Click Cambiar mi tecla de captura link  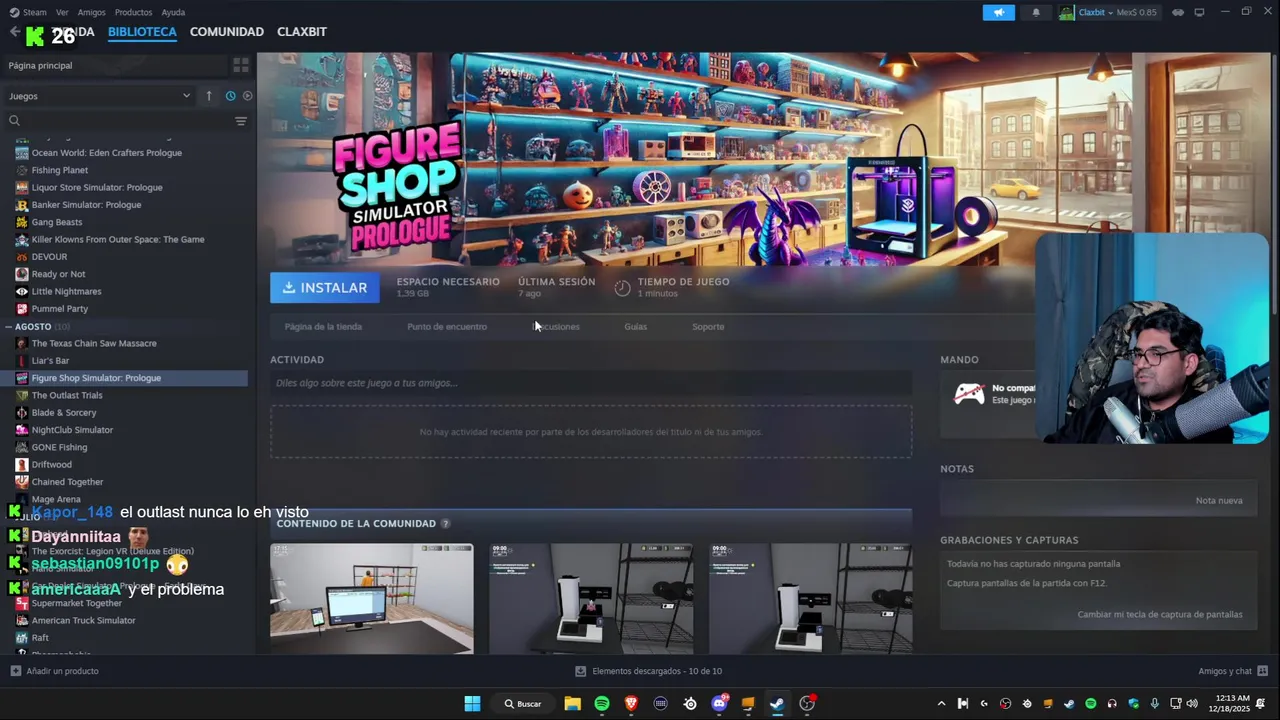(x=1160, y=615)
